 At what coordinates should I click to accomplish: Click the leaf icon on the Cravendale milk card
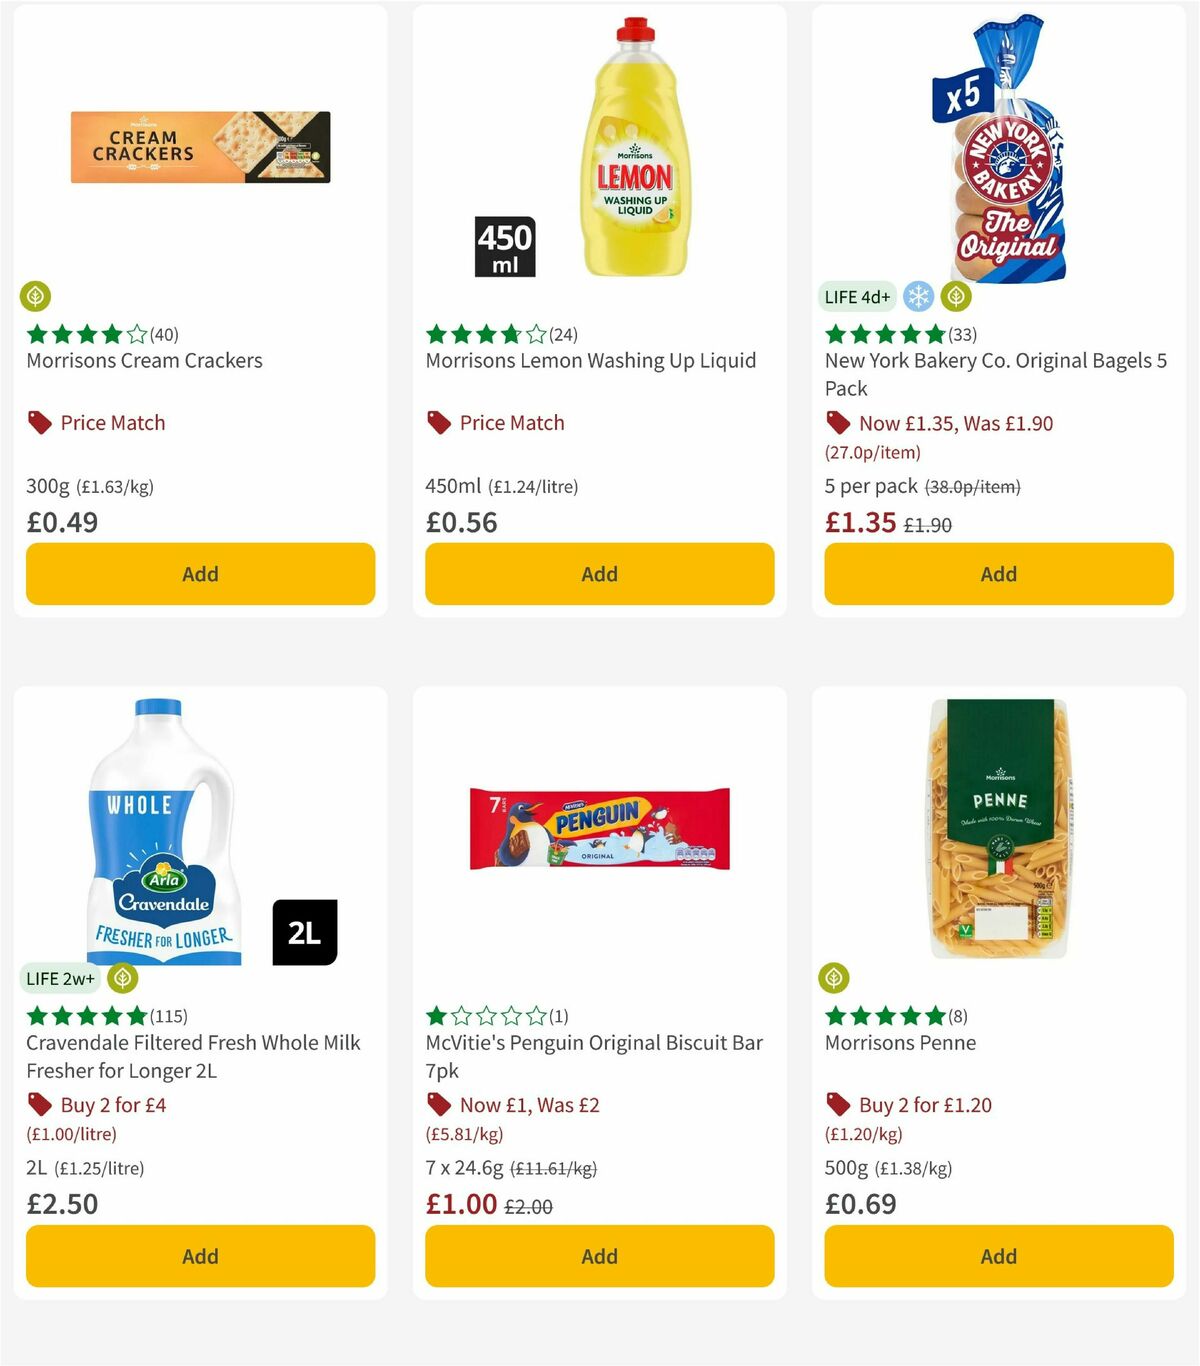121,978
